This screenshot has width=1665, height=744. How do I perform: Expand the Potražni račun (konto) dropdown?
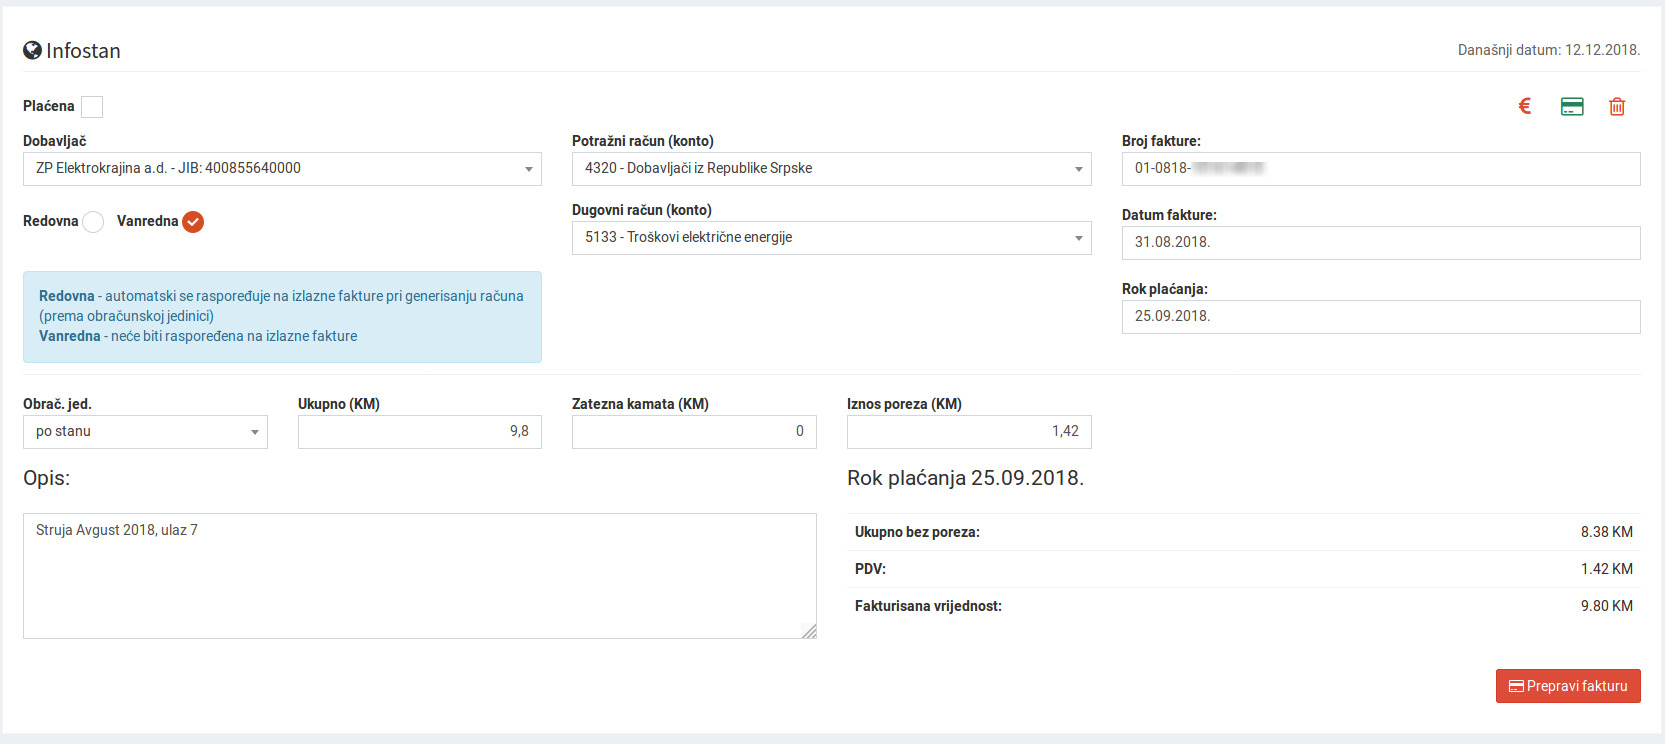click(x=831, y=169)
